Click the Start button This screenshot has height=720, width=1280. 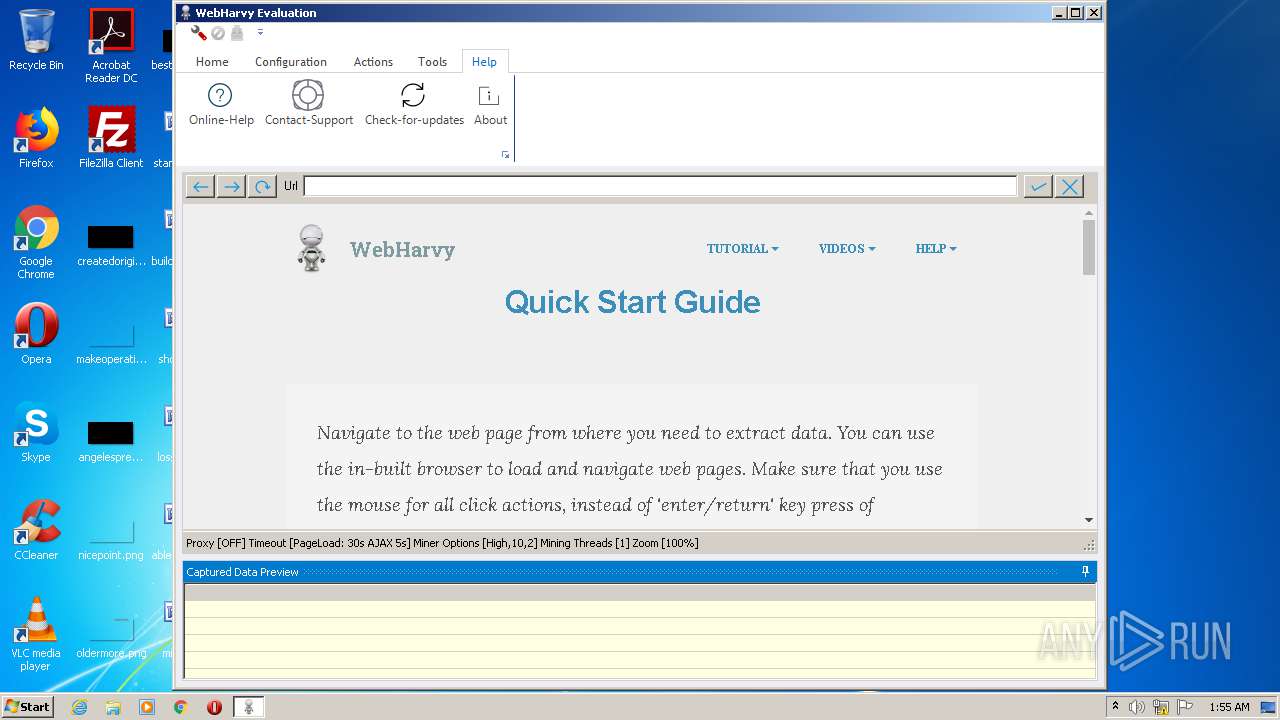[28, 706]
